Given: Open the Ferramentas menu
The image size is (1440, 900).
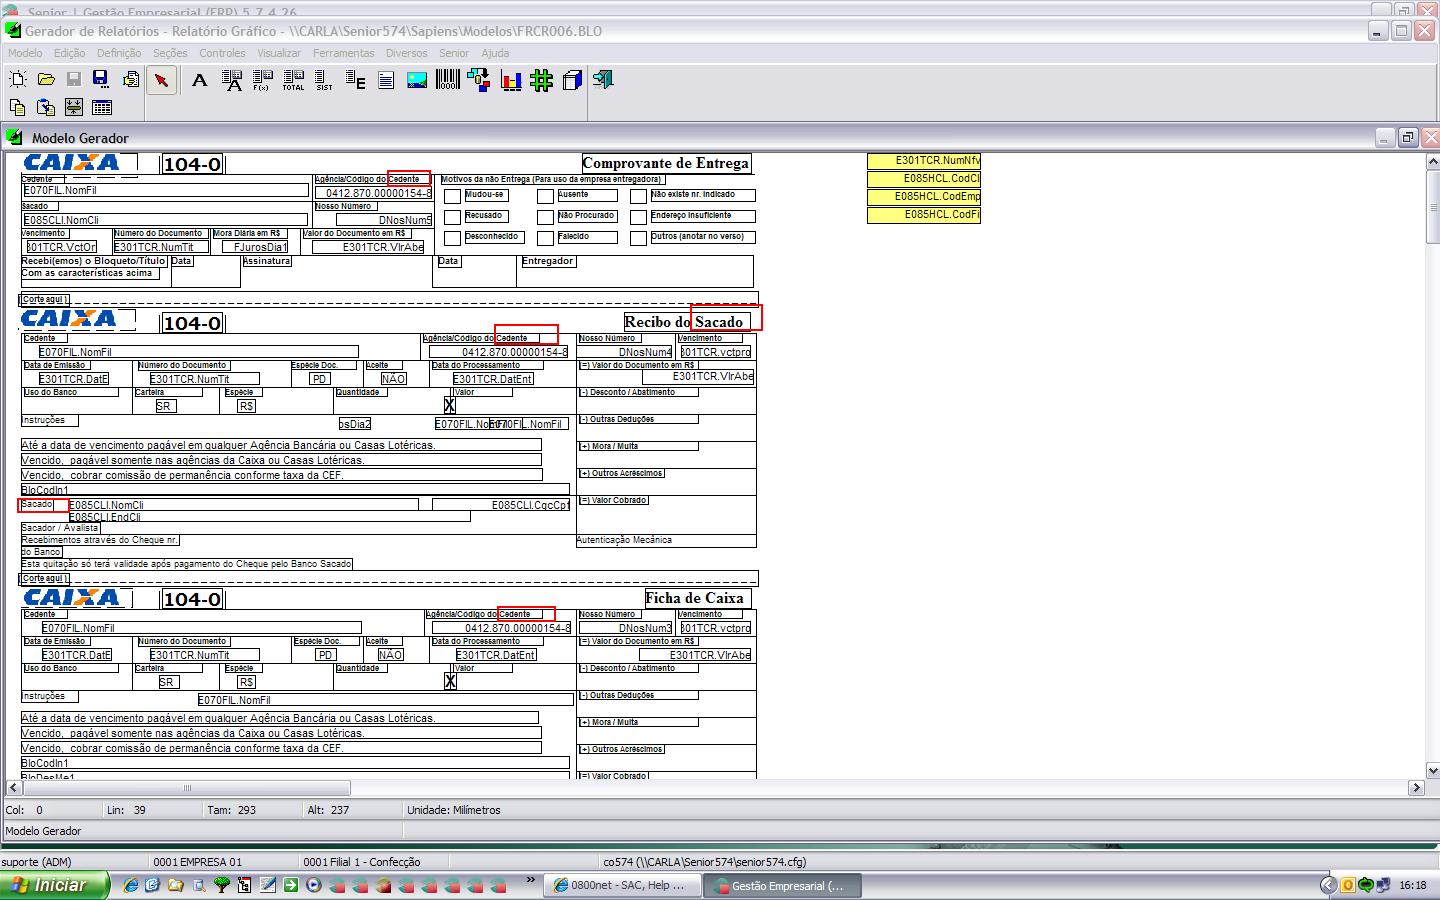Looking at the screenshot, I should (x=343, y=53).
